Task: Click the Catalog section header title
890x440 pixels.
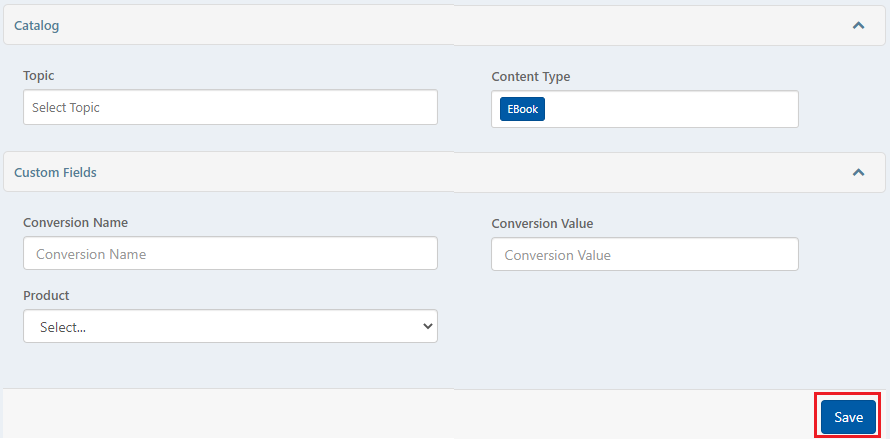Action: (x=36, y=26)
